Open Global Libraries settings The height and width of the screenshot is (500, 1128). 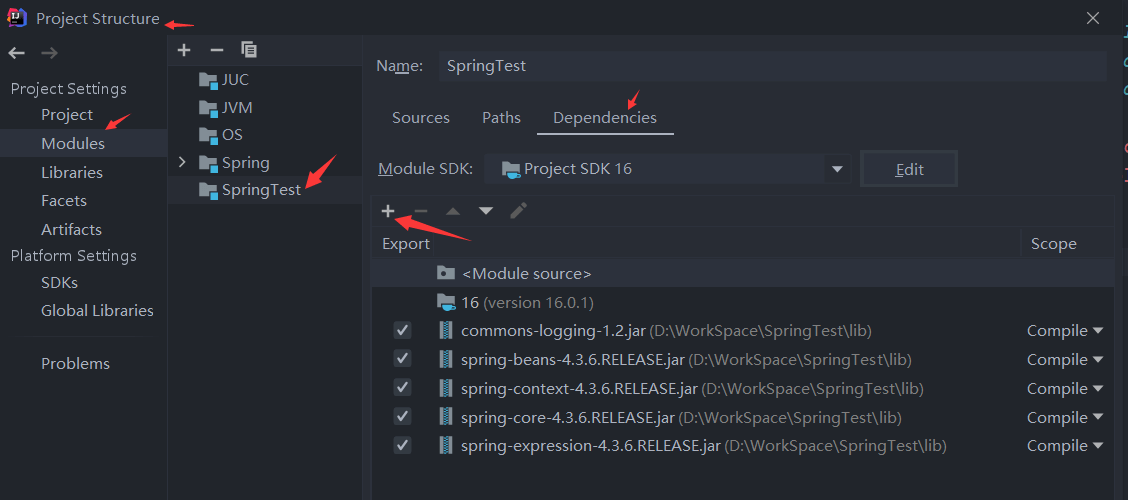pyautogui.click(x=97, y=311)
